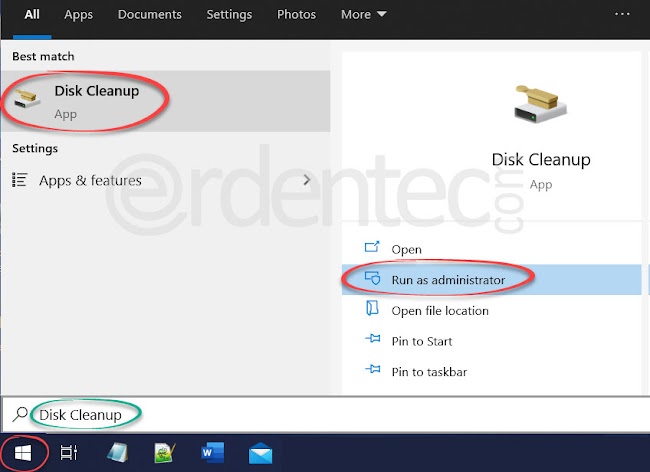The height and width of the screenshot is (472, 650).
Task: Click the Pin to taskbar pin icon
Action: (x=373, y=368)
